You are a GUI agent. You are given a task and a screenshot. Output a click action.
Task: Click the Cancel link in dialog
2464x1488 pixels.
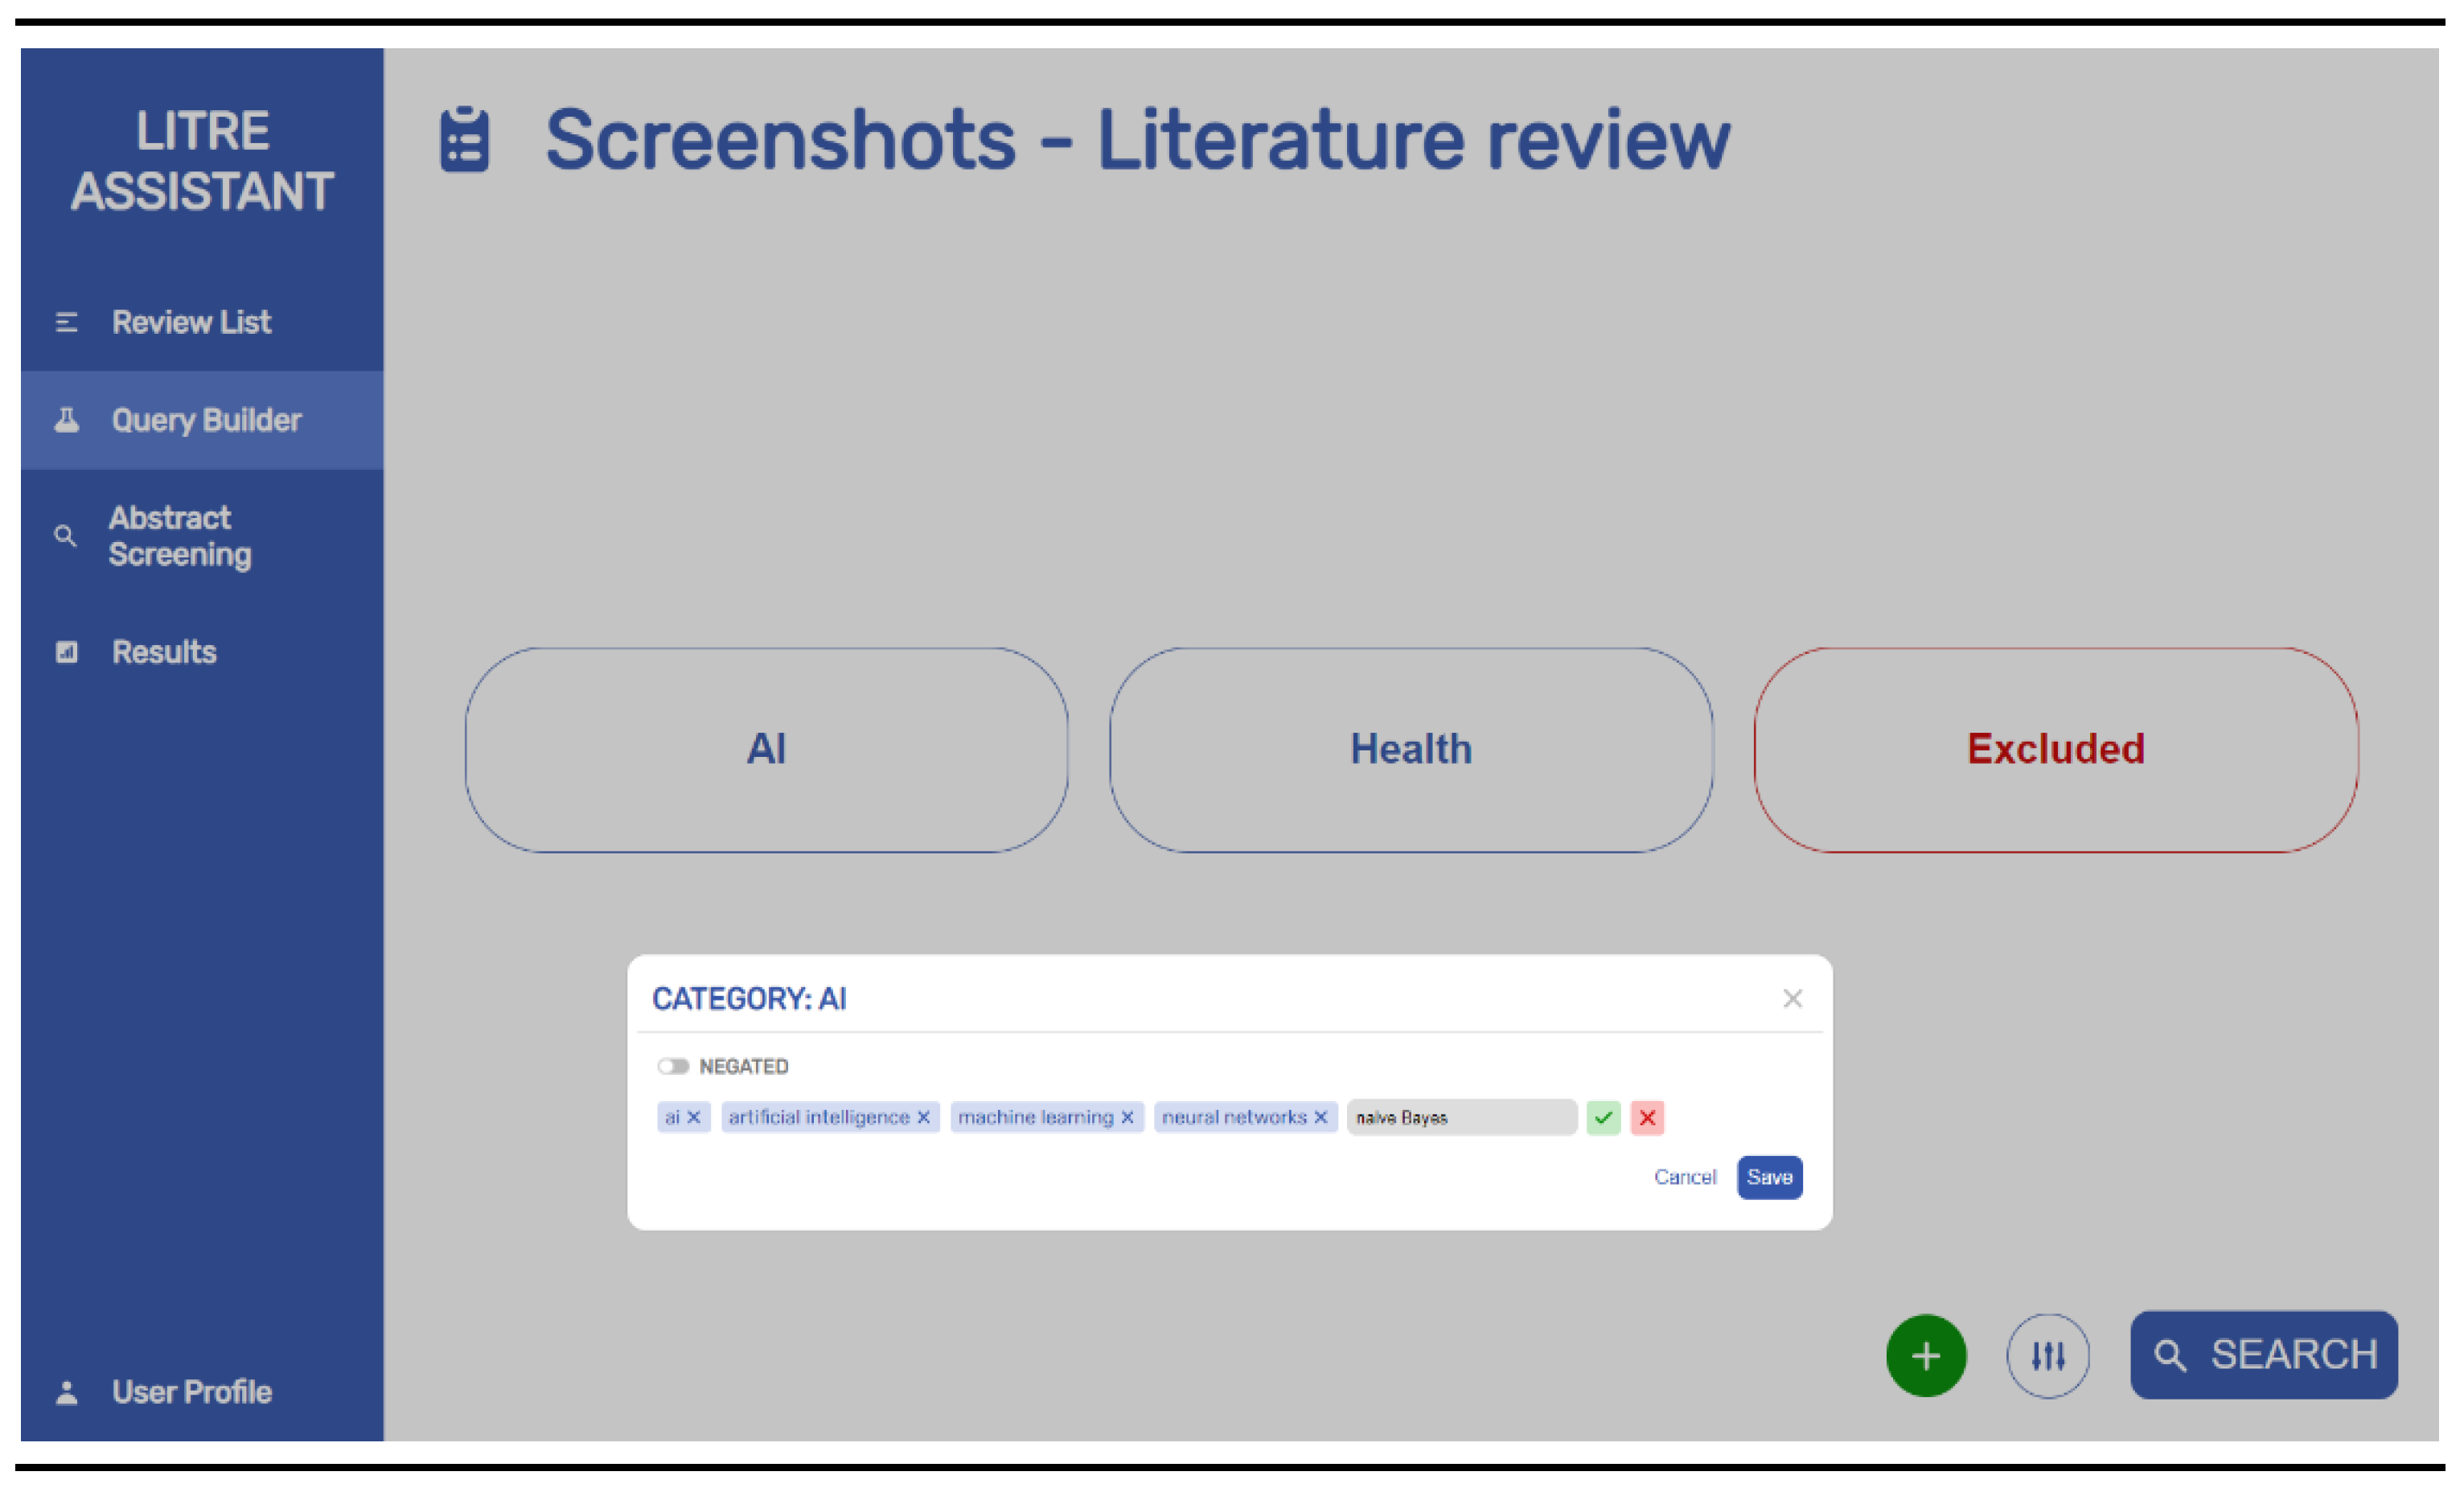(1684, 1177)
